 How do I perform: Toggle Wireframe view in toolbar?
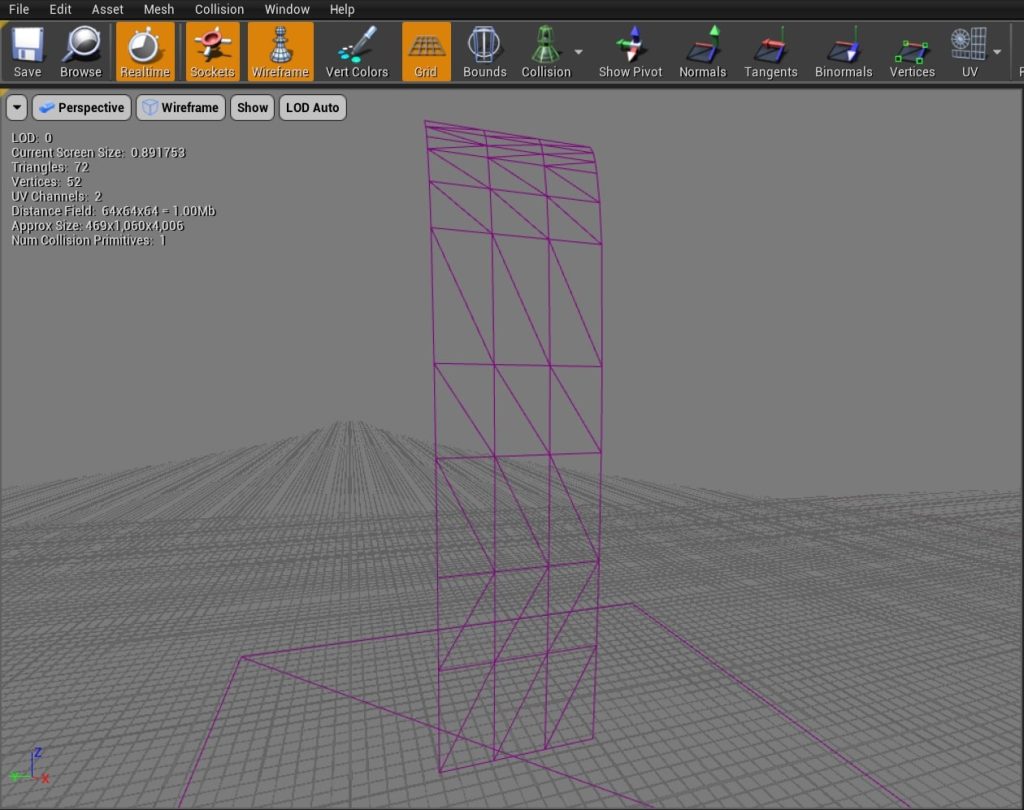coord(280,52)
